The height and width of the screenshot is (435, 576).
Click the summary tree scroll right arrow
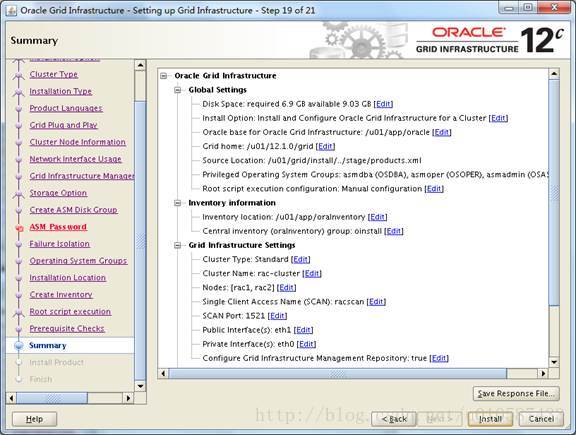(543, 374)
